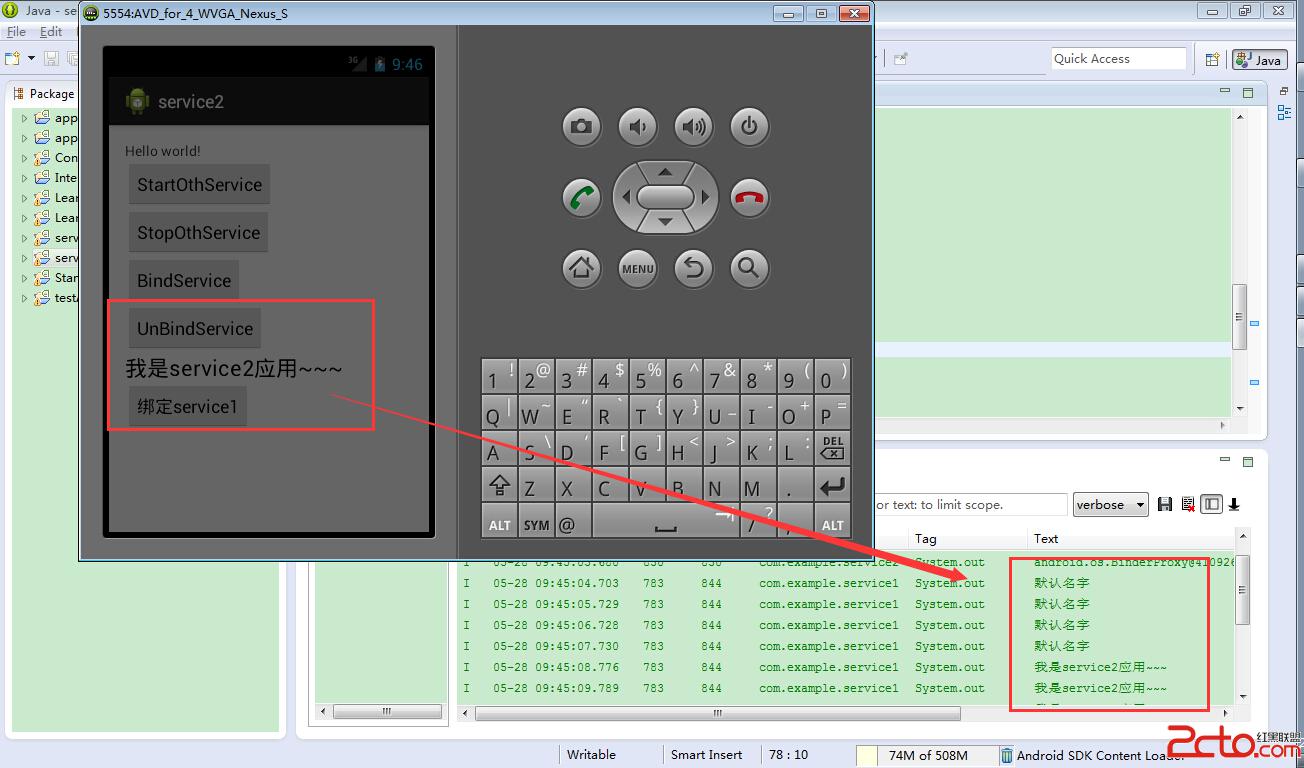
Task: Tap the emulator volume down button
Action: point(637,127)
